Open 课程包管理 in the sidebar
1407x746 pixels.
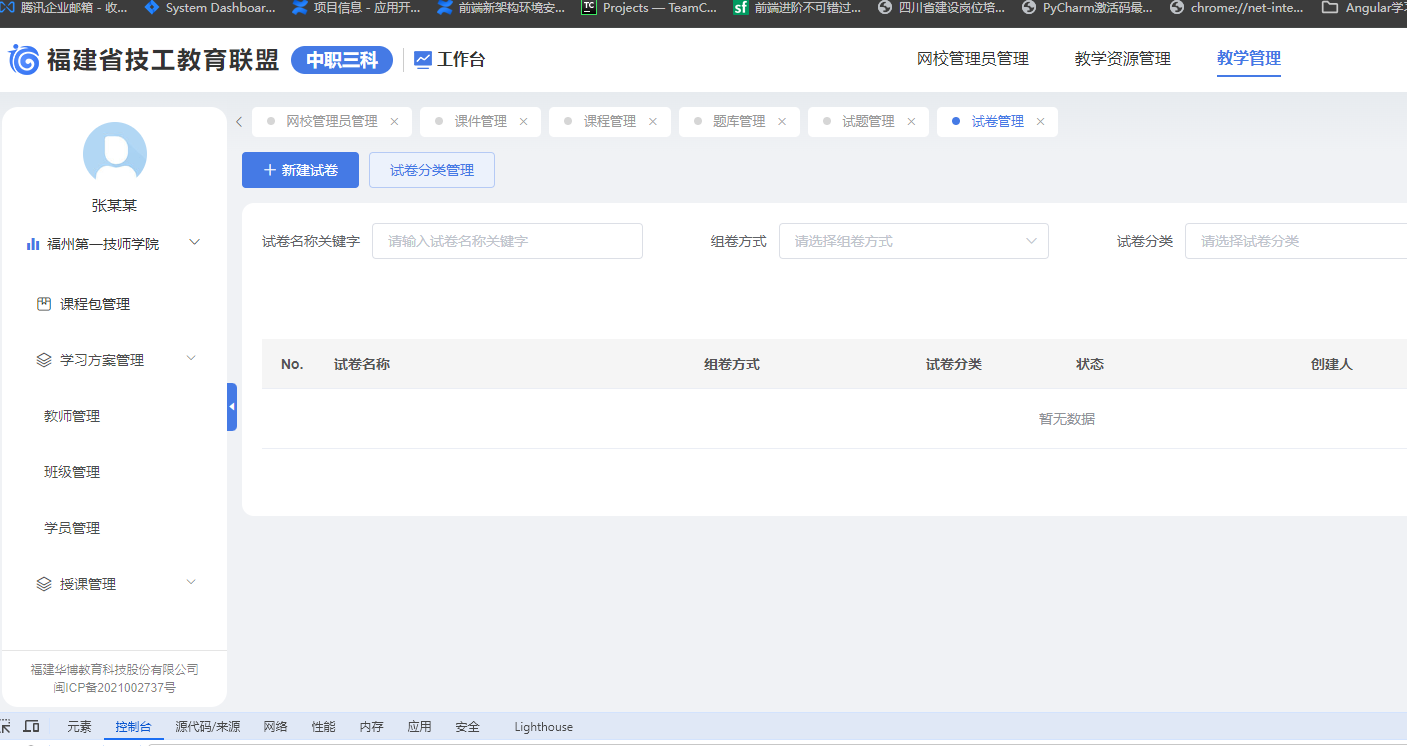(x=95, y=304)
